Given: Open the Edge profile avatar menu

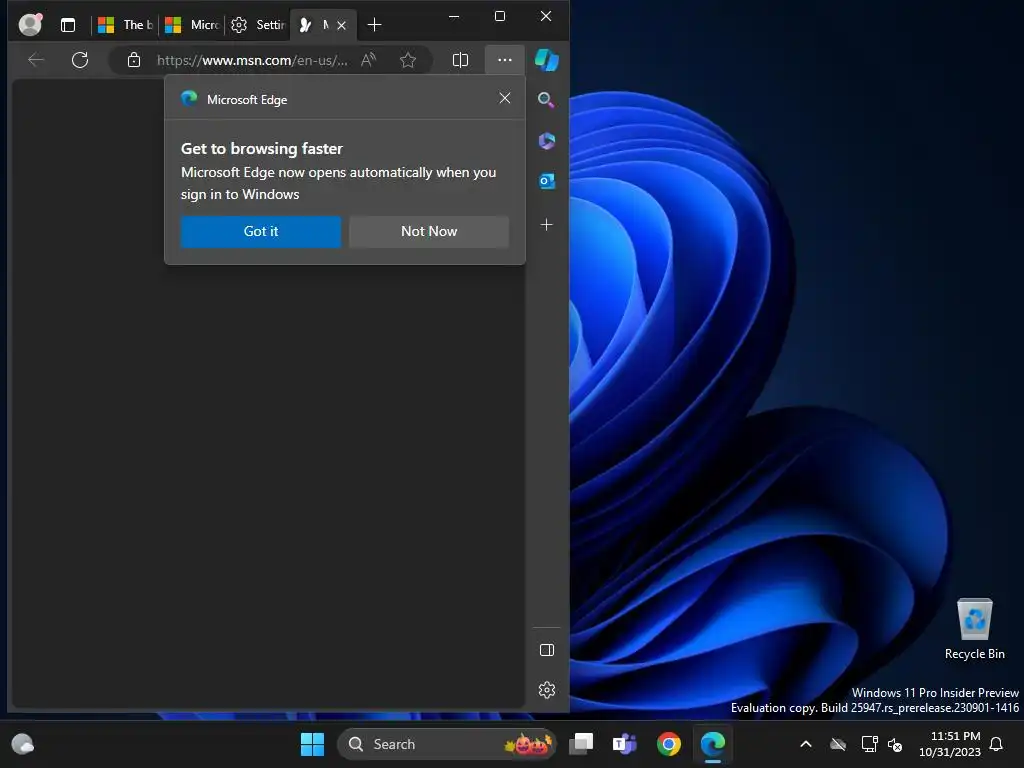Looking at the screenshot, I should (30, 25).
